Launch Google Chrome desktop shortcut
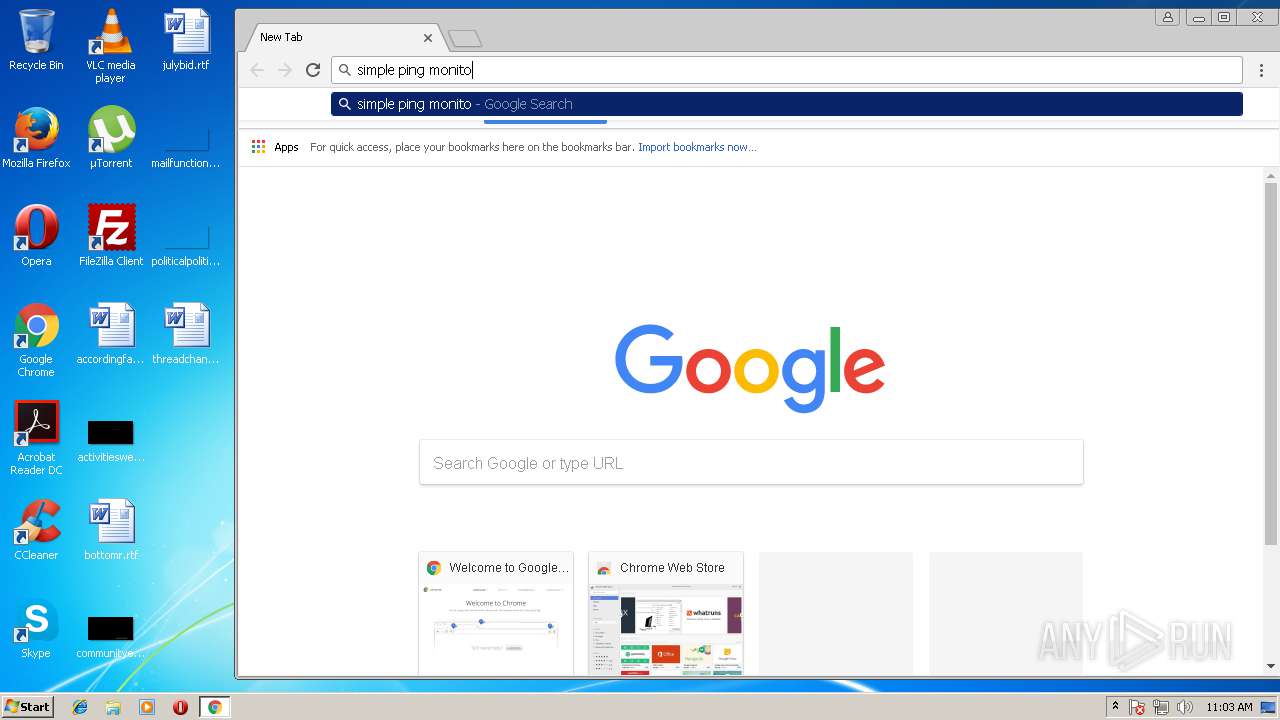The image size is (1280, 720). pos(36,340)
